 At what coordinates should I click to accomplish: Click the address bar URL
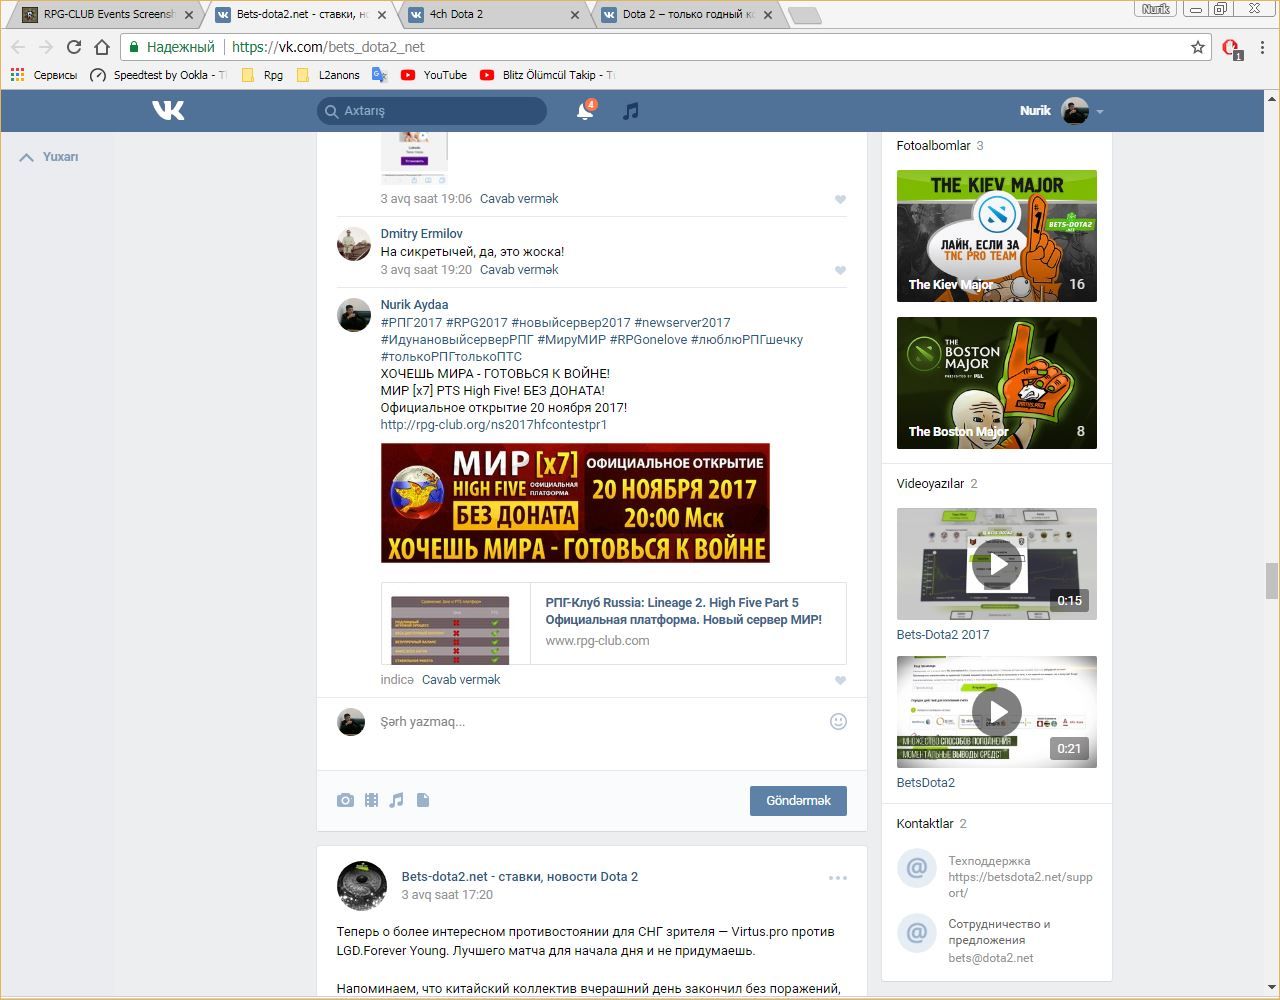click(x=328, y=47)
